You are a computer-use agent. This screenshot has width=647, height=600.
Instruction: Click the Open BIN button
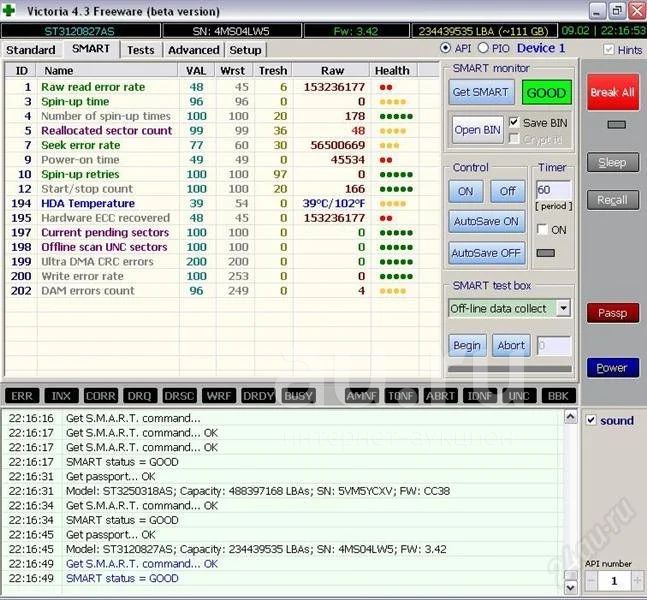[477, 130]
